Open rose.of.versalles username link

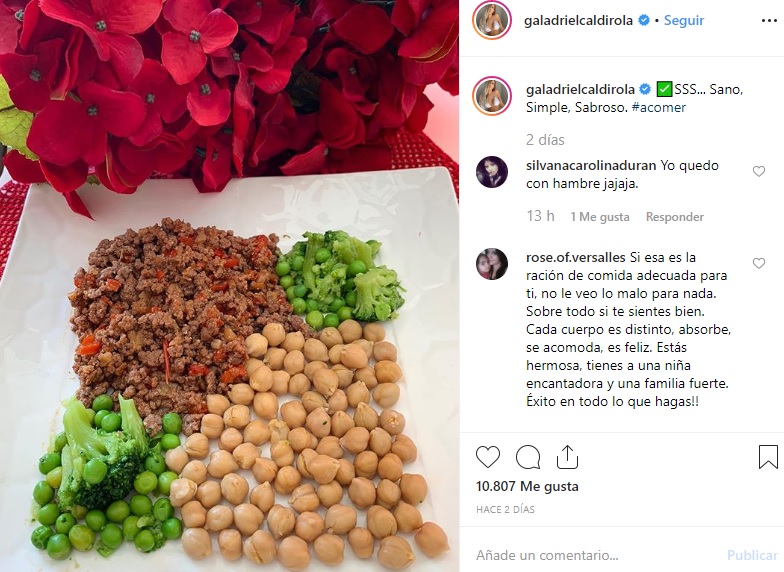(x=576, y=258)
